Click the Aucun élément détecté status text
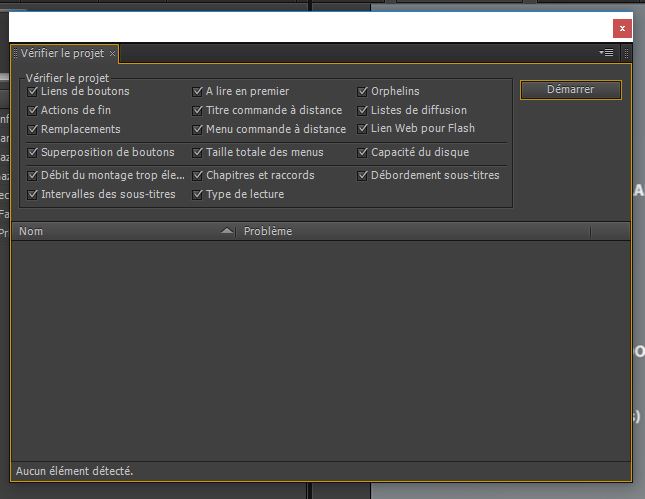The image size is (645, 499). click(74, 471)
